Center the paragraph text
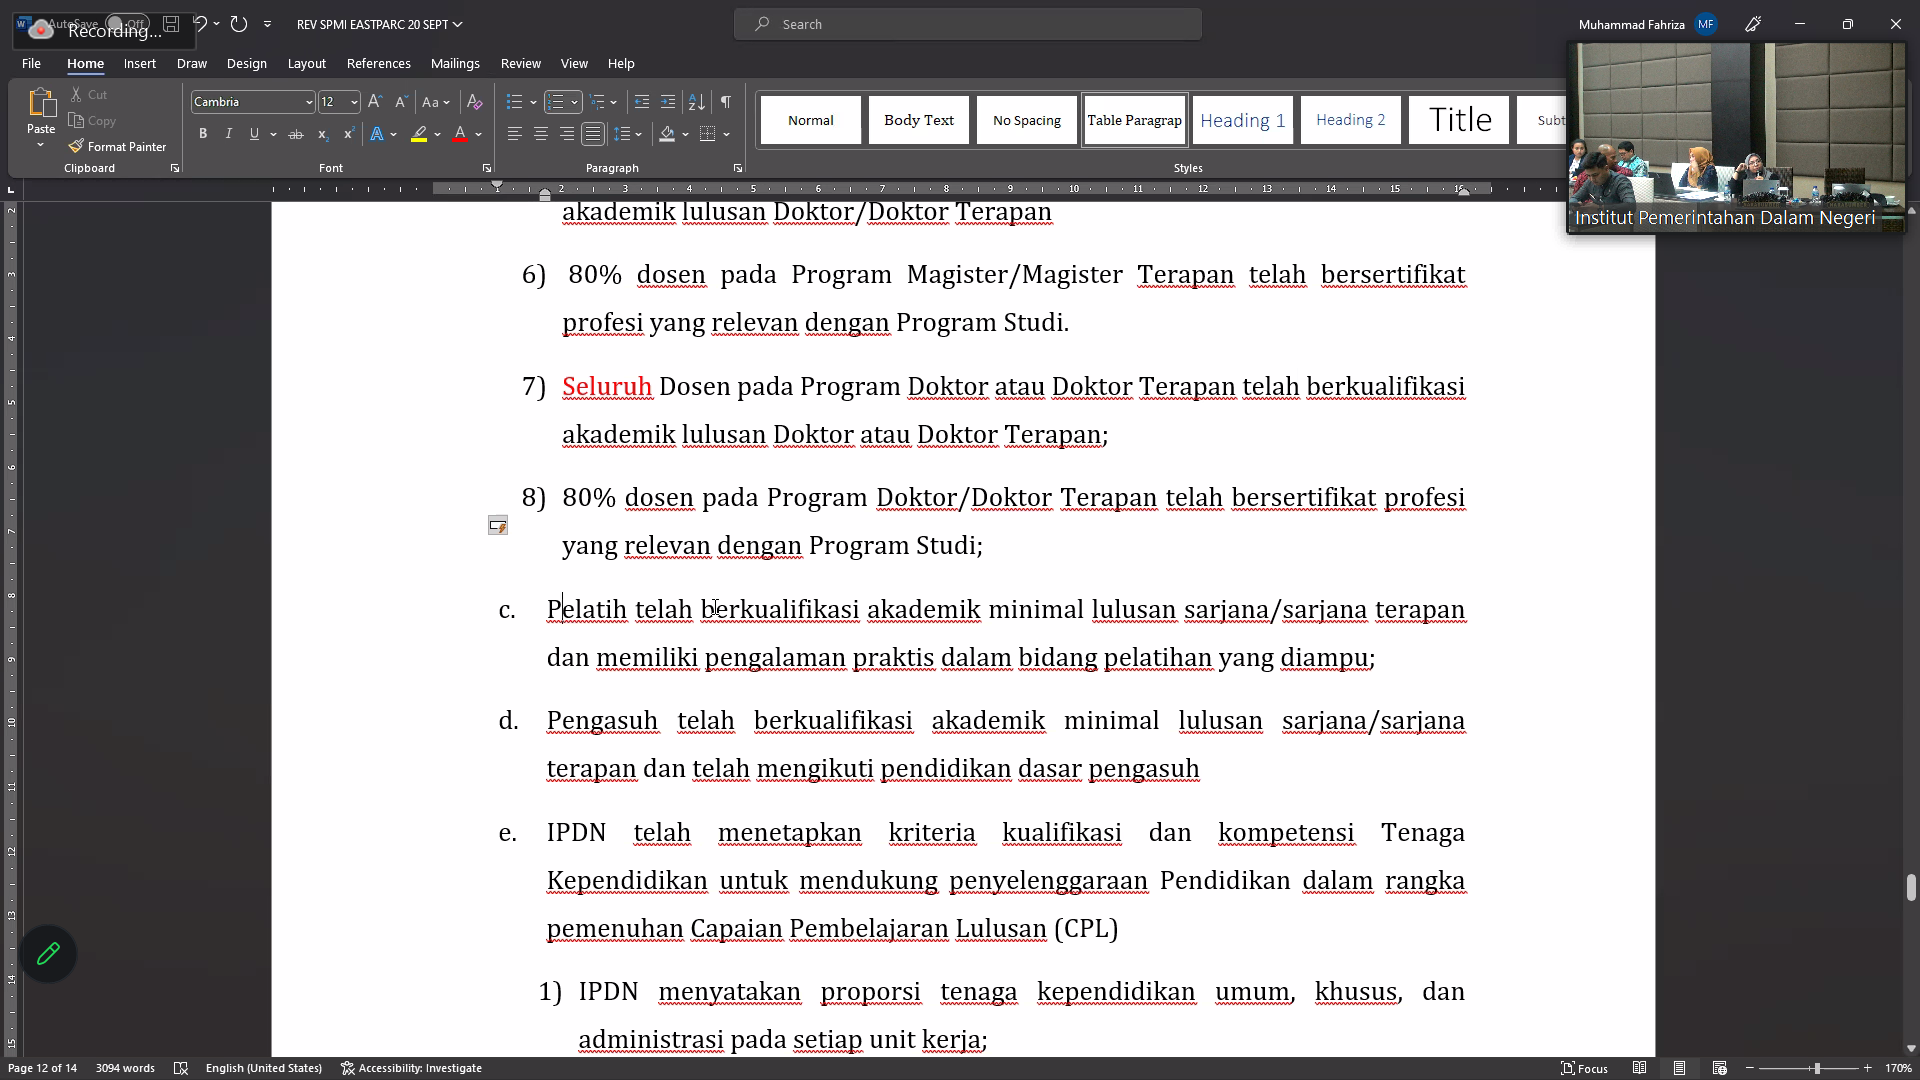This screenshot has width=1920, height=1080. pos(540,134)
